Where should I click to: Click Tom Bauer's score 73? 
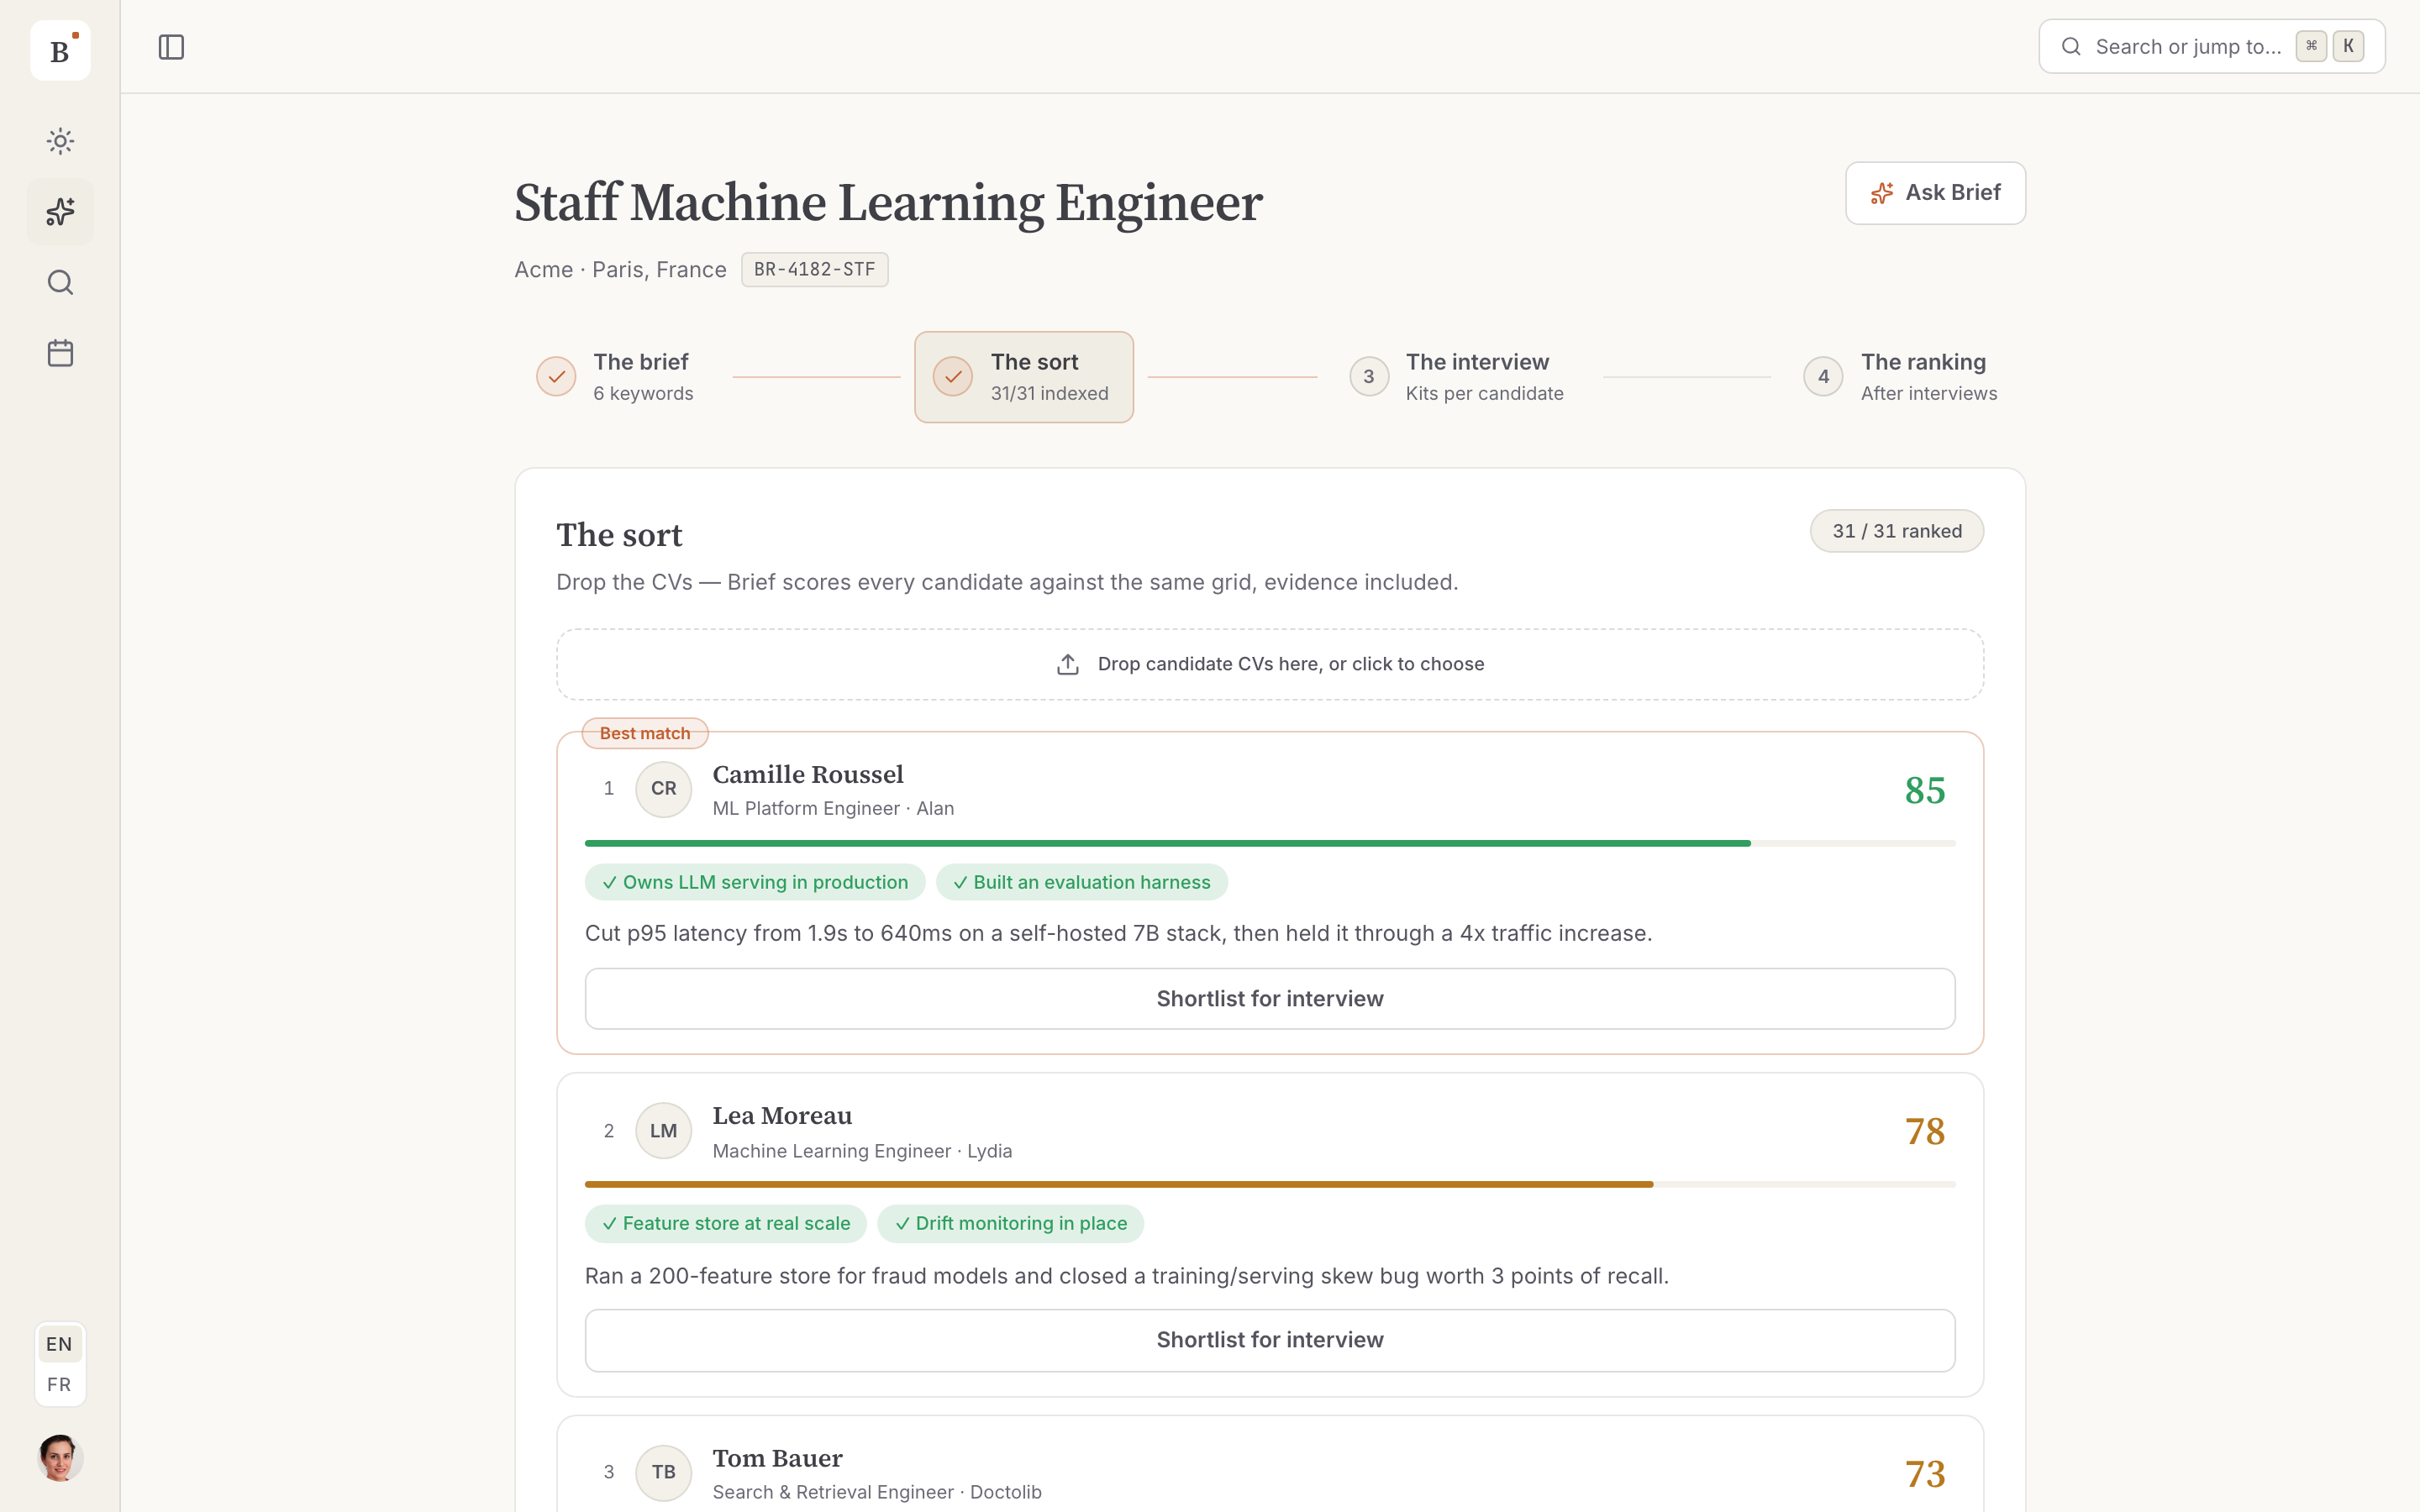point(1925,1475)
